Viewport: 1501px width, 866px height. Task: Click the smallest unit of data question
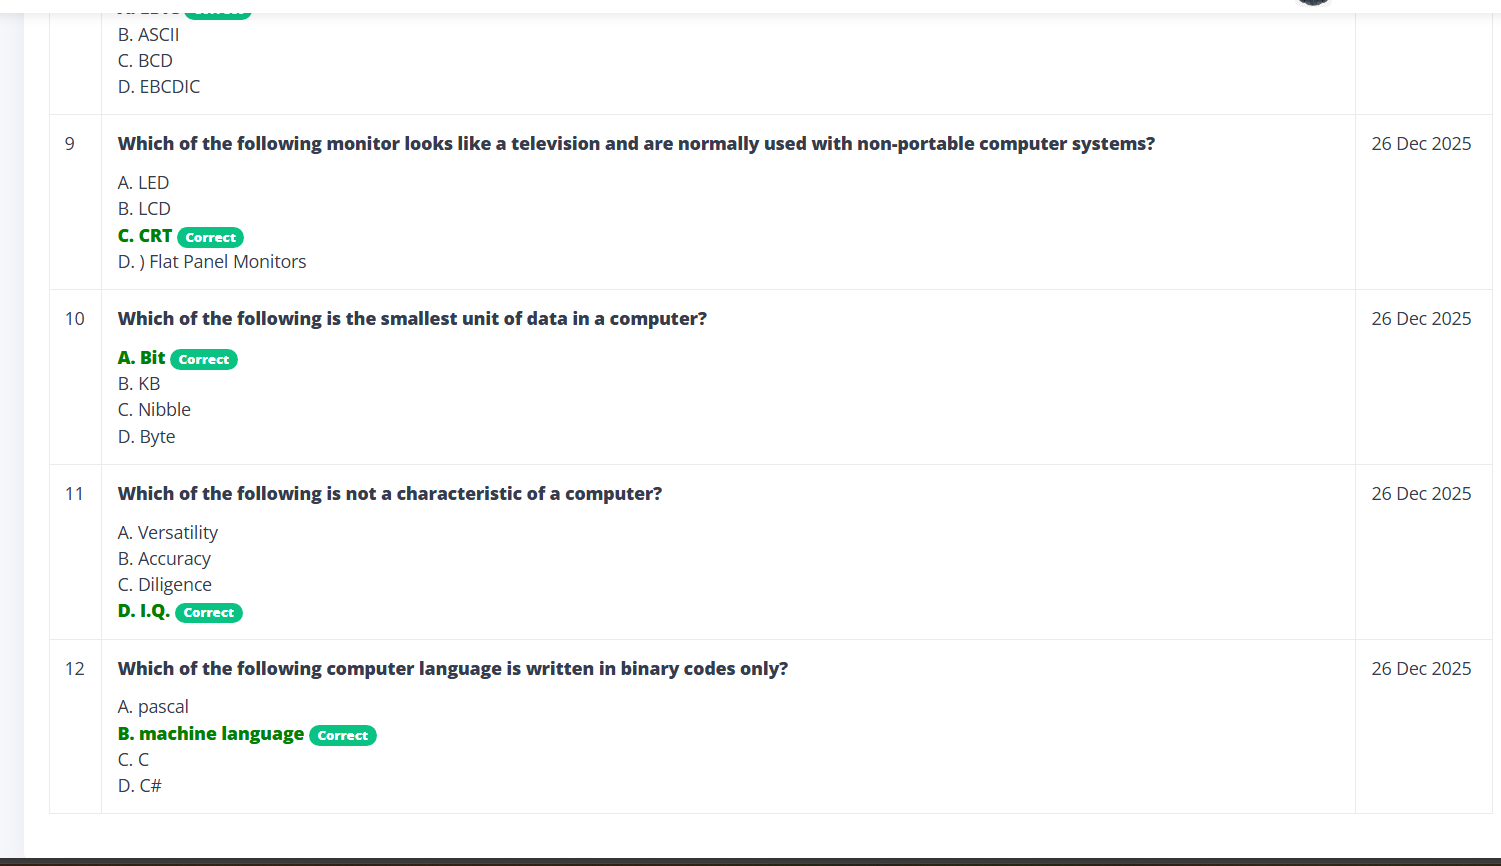(412, 319)
